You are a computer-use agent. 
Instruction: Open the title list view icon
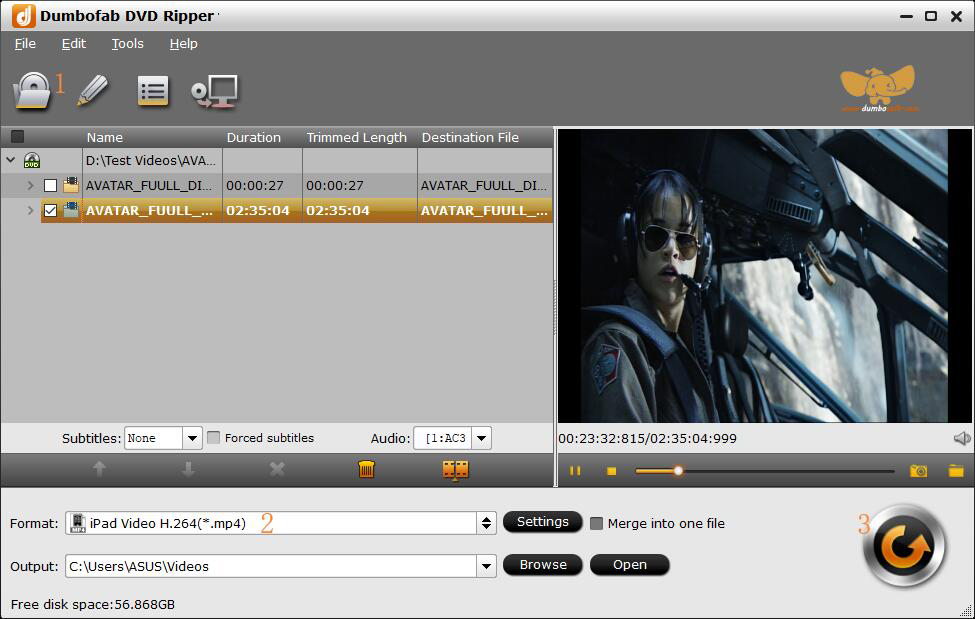[153, 91]
